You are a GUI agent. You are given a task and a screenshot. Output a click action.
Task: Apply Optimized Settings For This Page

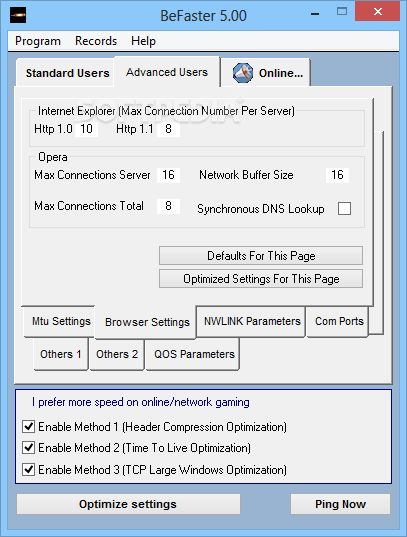pos(261,279)
